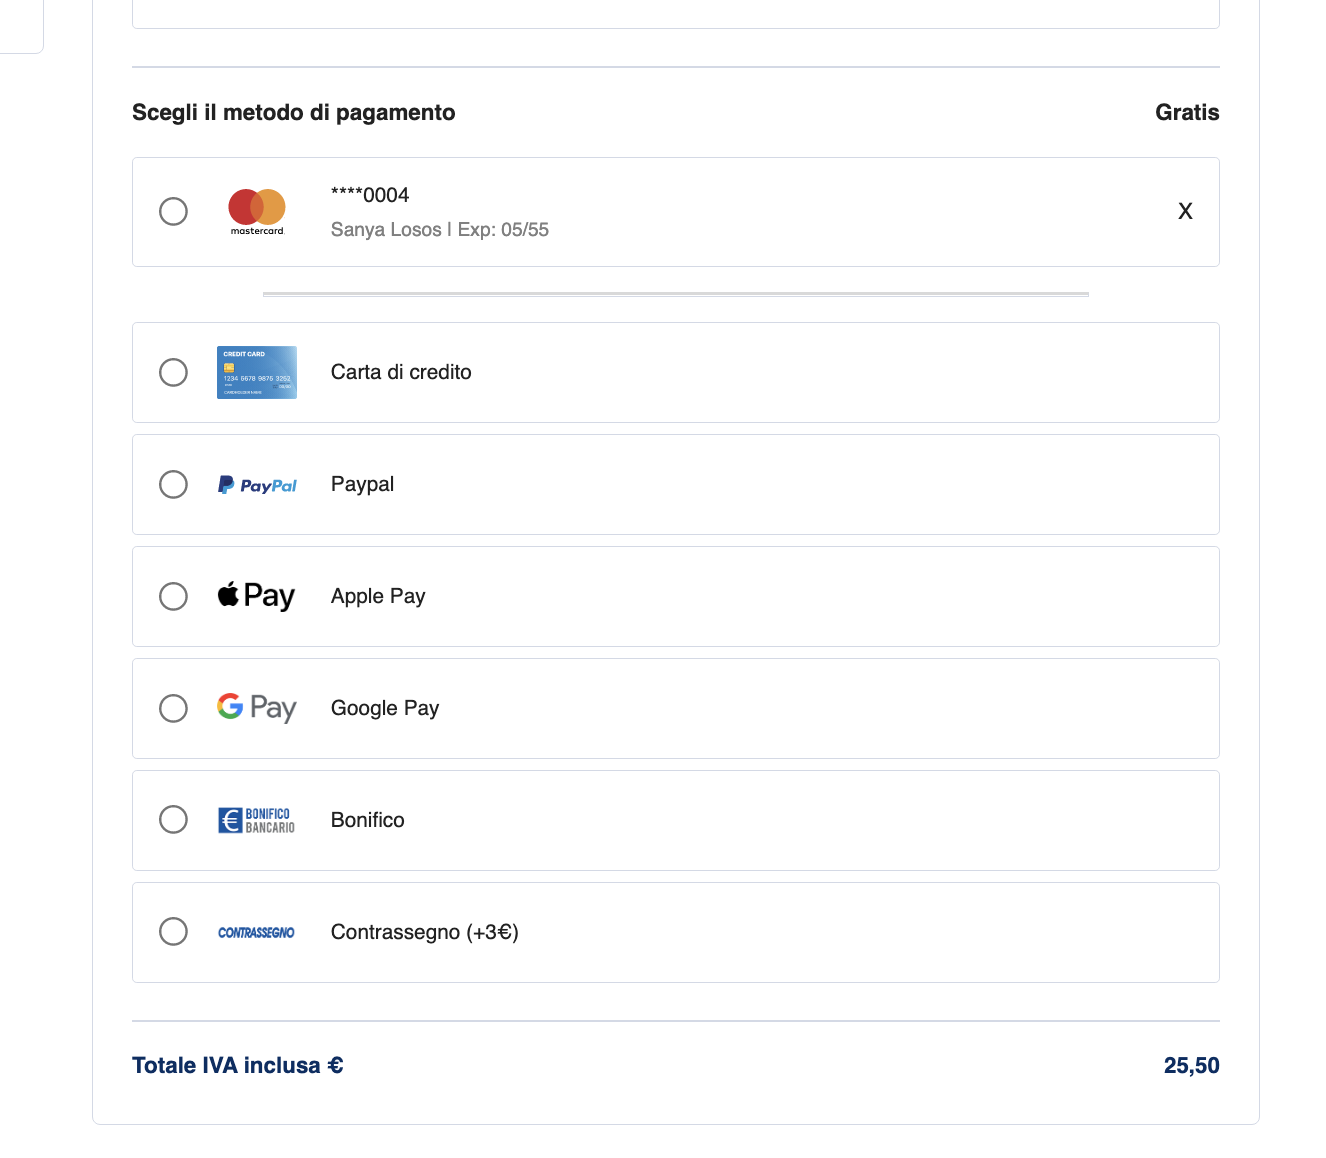Remove saved card ending 0004
The width and height of the screenshot is (1326, 1158).
[1185, 211]
